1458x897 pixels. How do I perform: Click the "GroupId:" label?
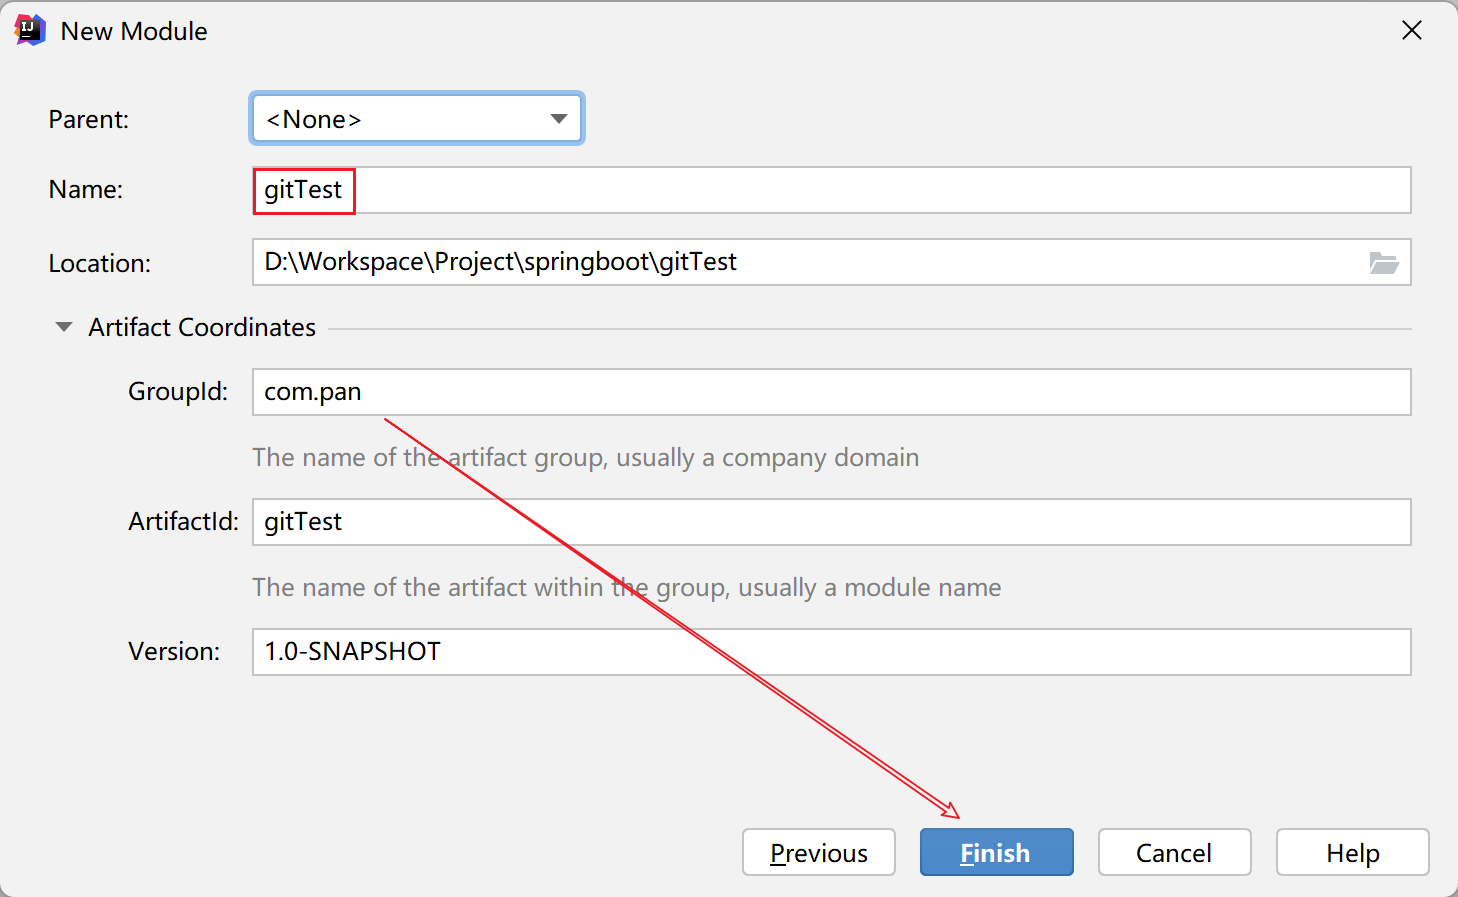point(178,391)
